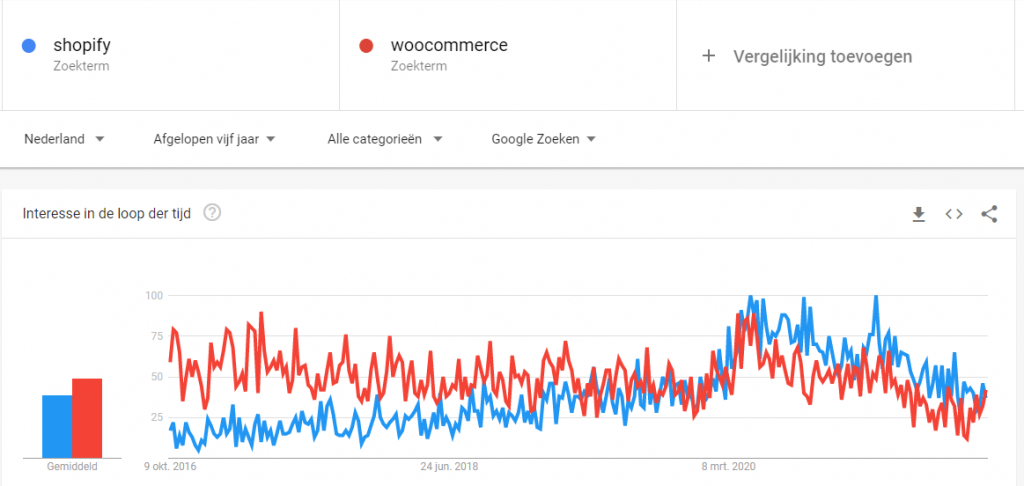Click the red average bar for woocommerce
The width and height of the screenshot is (1024, 486).
pos(87,418)
